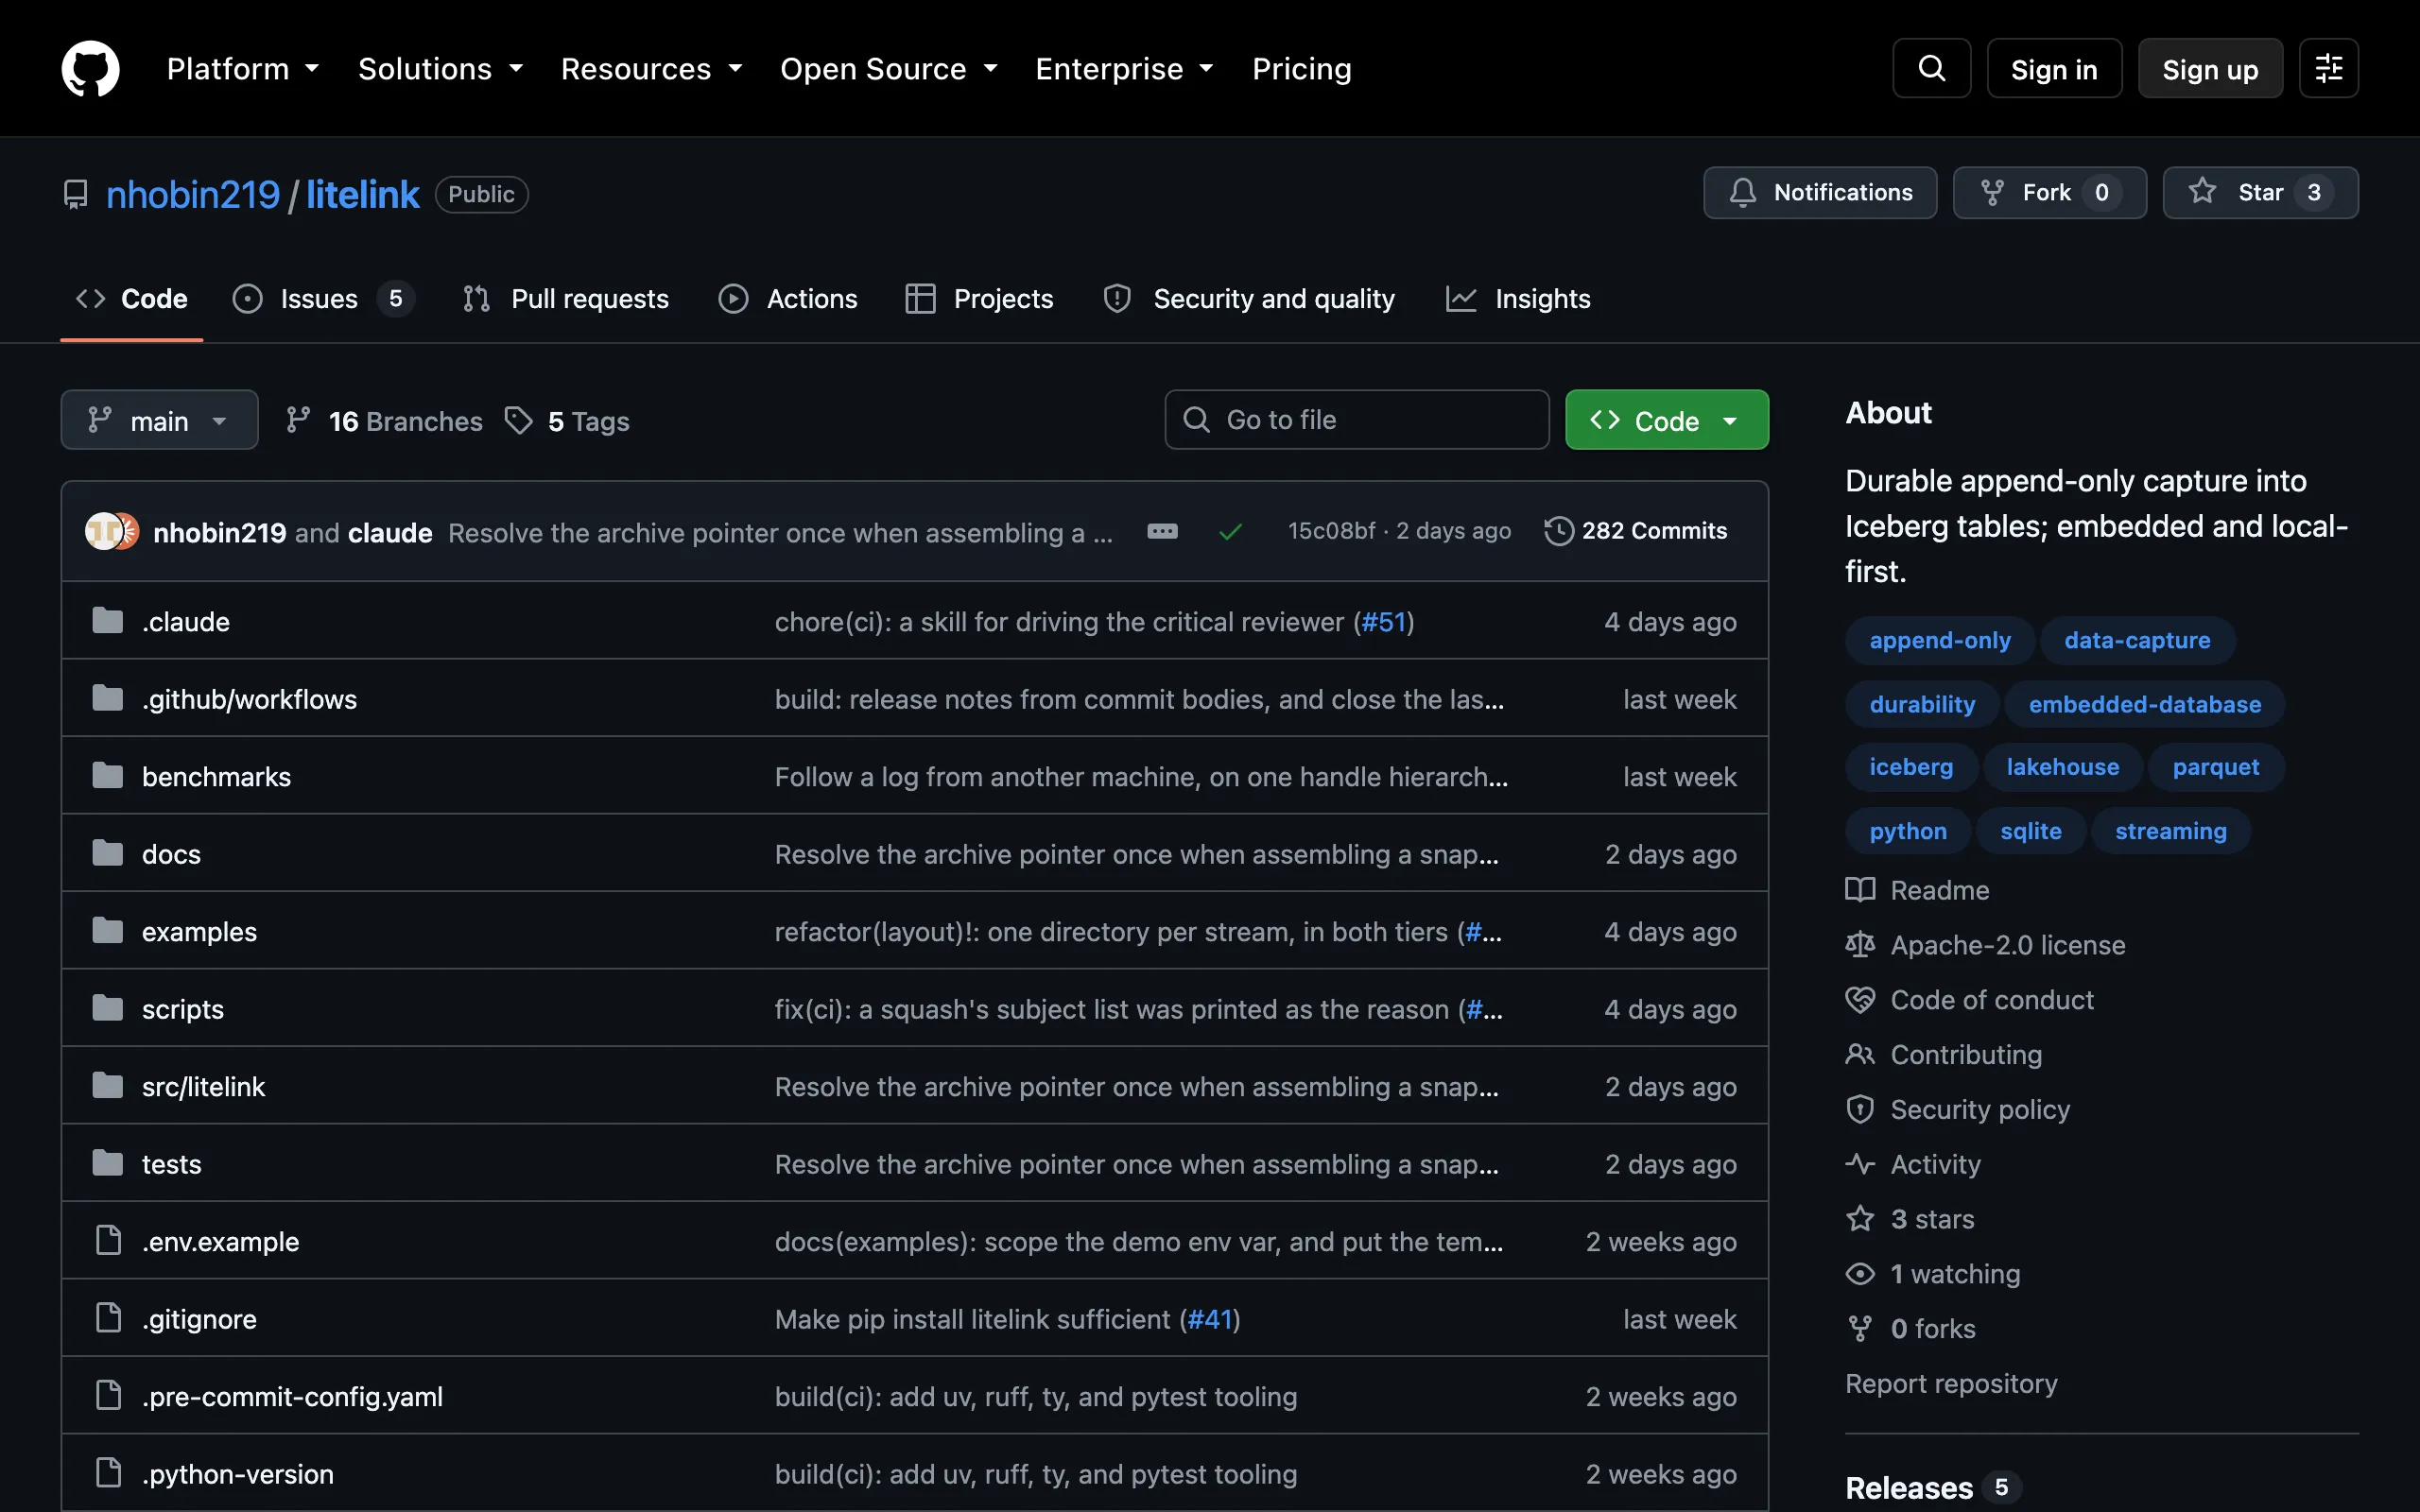Open the .env.example file
The image size is (2420, 1512).
click(220, 1242)
